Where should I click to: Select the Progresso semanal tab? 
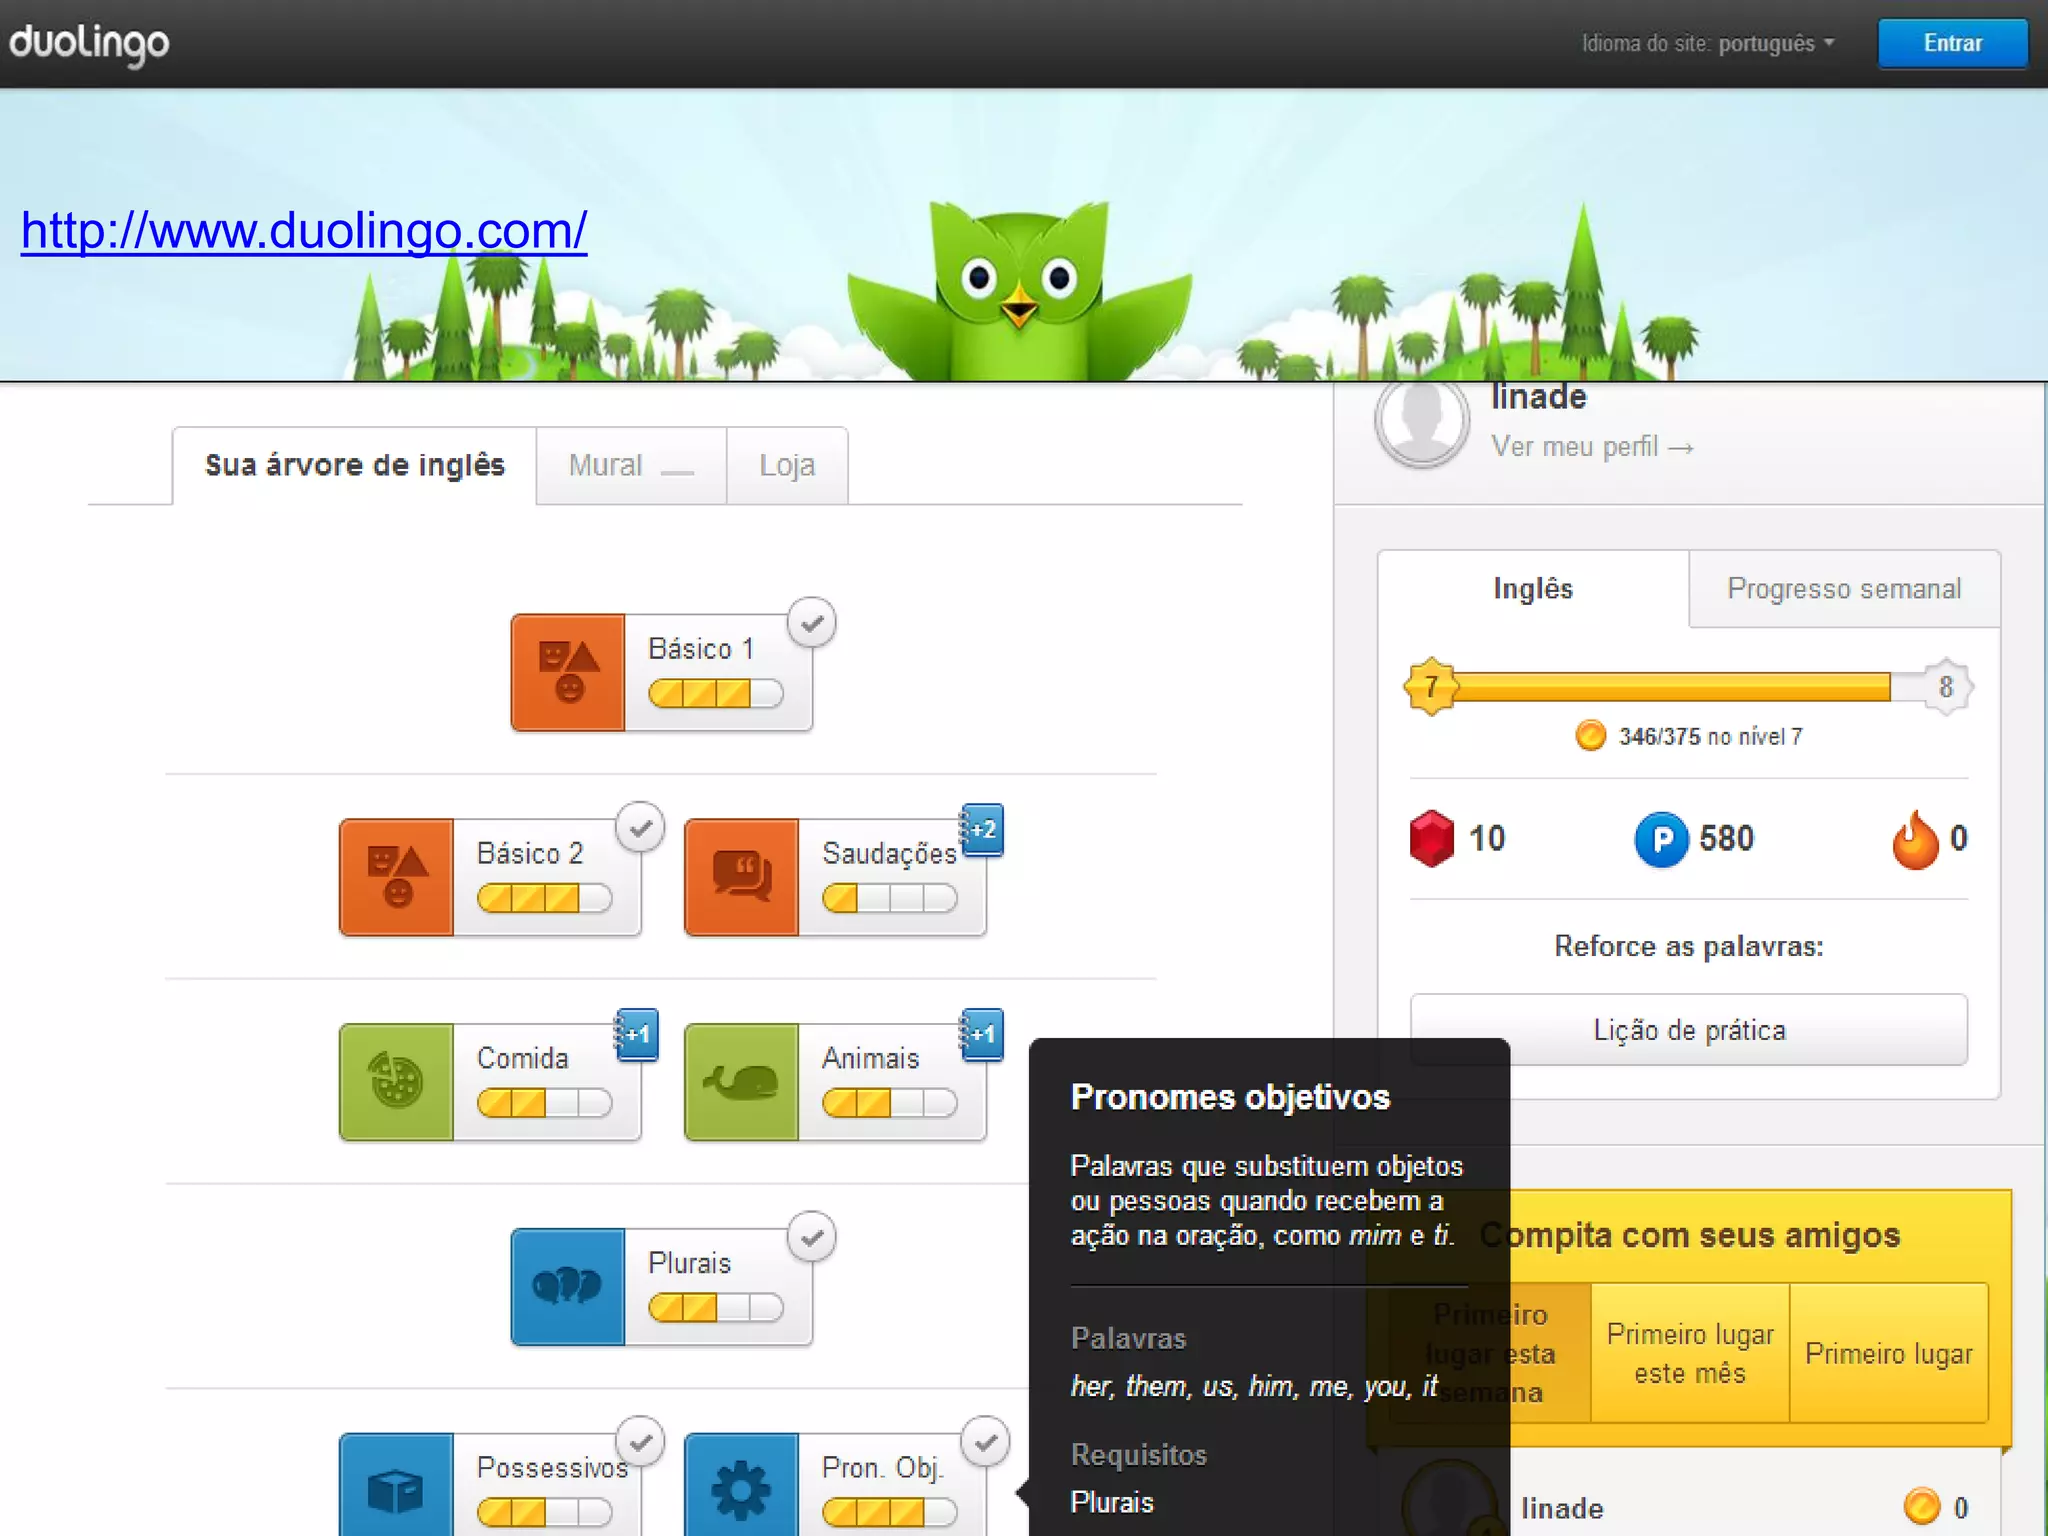pos(1844,589)
